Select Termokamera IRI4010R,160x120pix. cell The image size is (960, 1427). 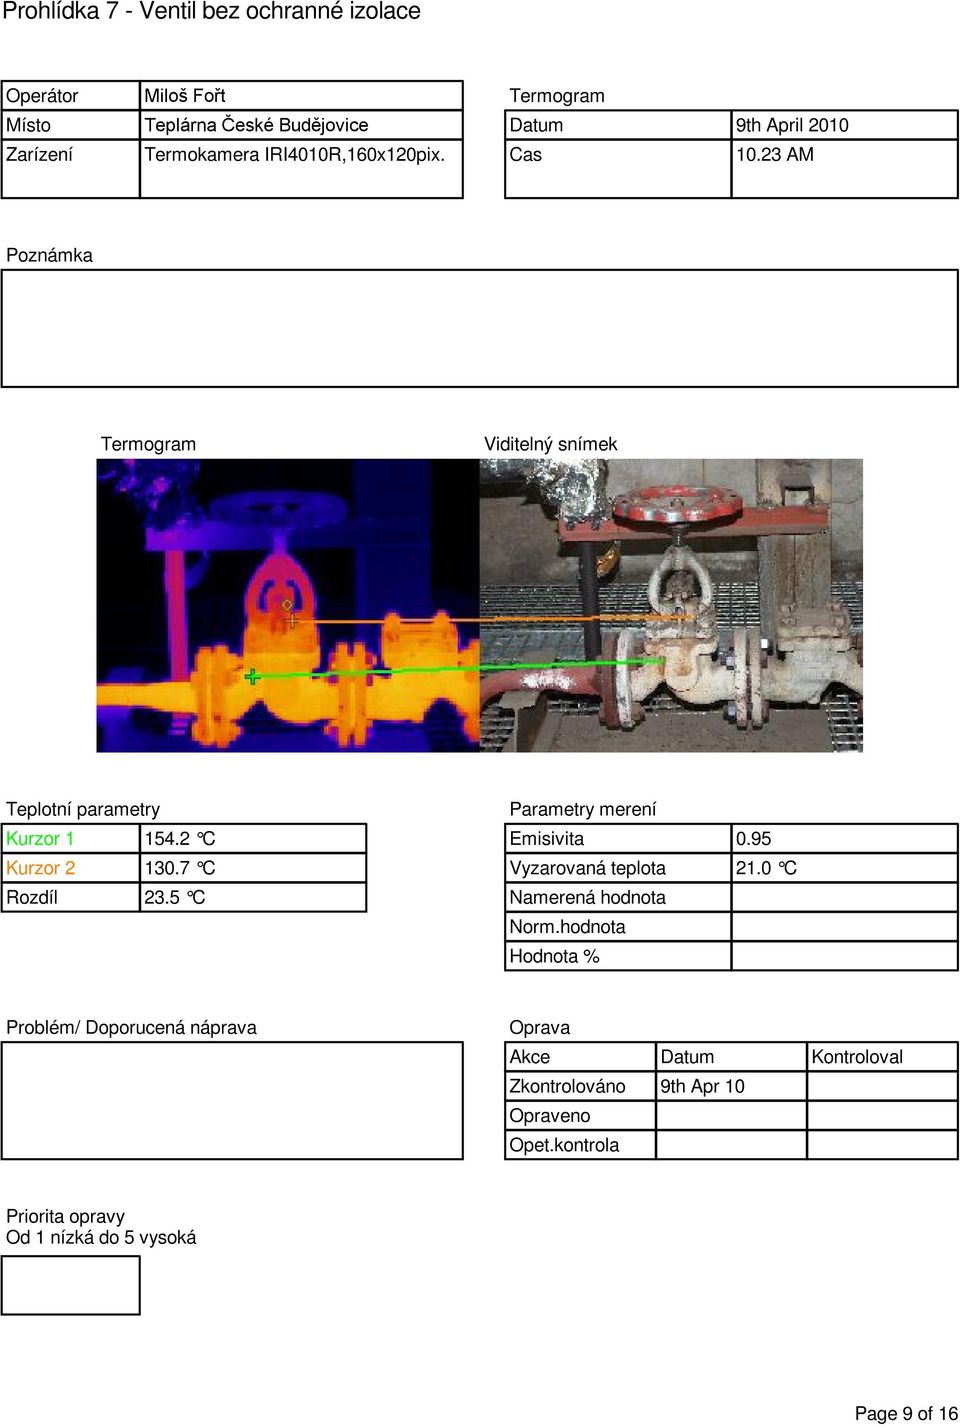(x=301, y=155)
